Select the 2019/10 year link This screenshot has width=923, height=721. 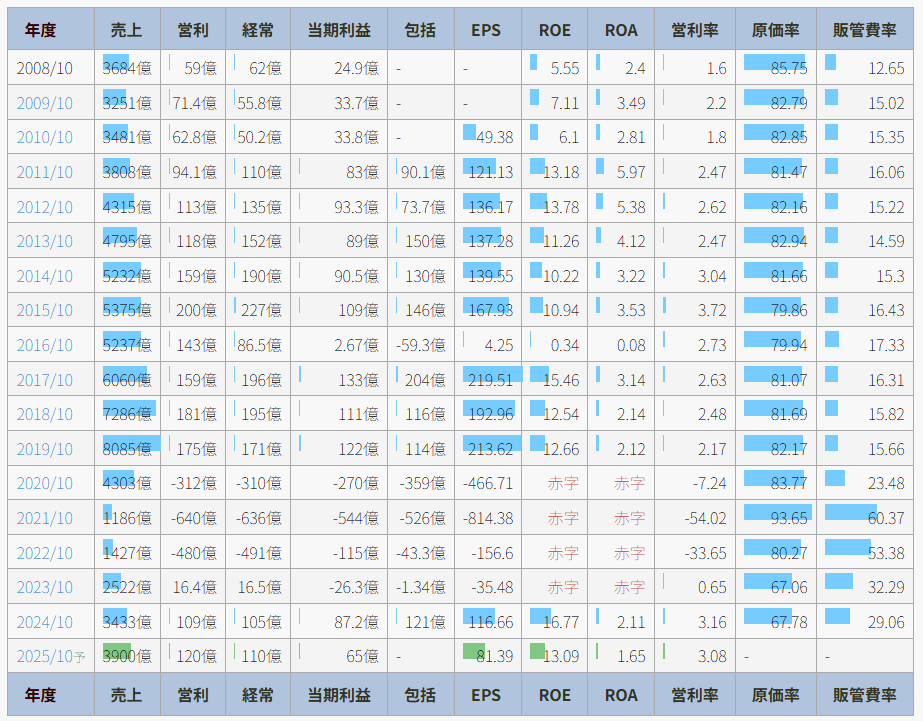44,449
